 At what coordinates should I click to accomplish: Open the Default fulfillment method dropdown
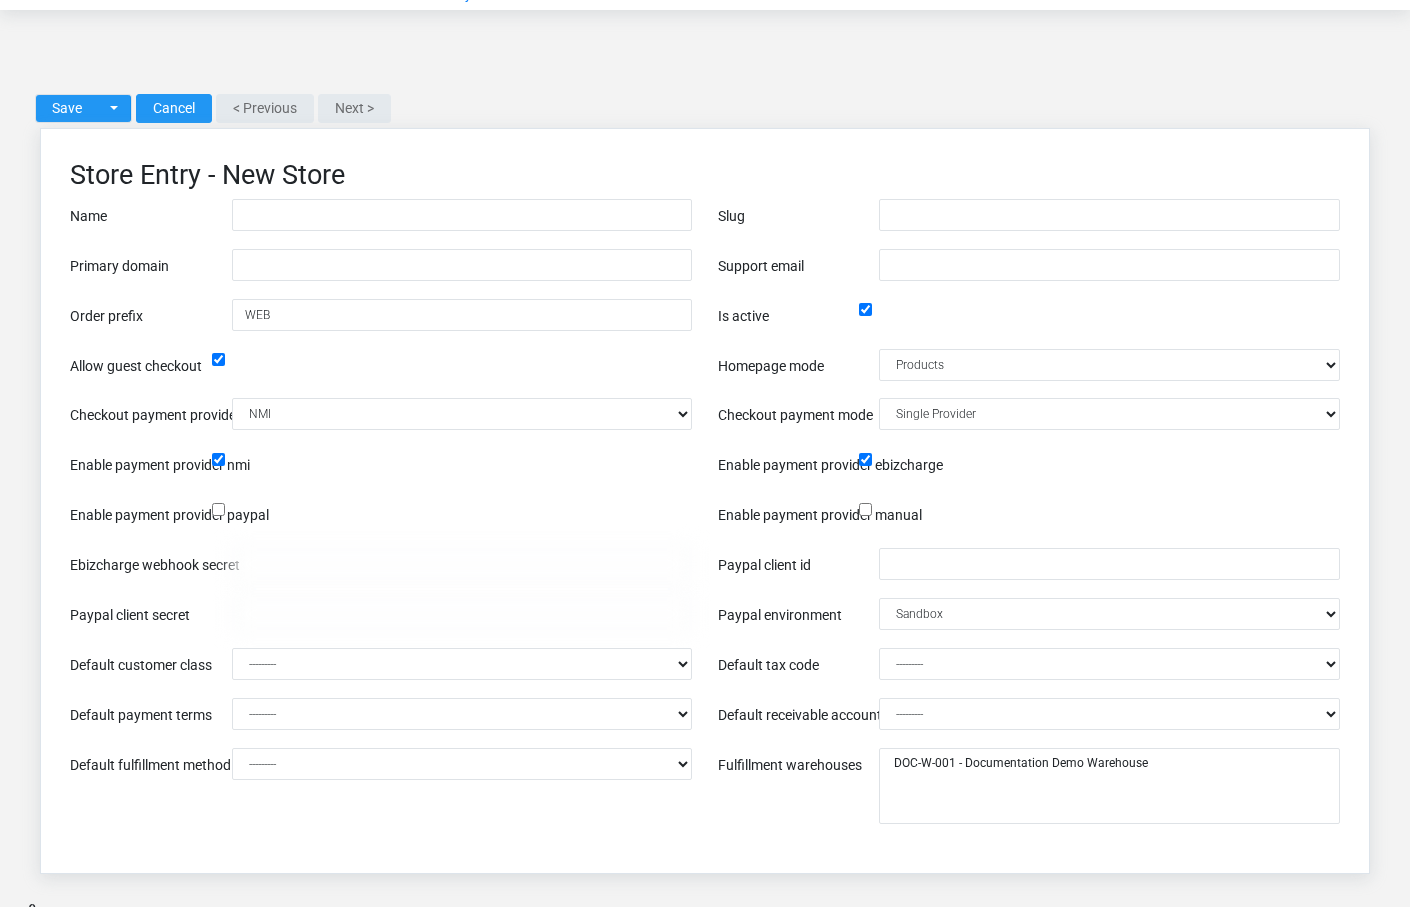click(x=462, y=764)
